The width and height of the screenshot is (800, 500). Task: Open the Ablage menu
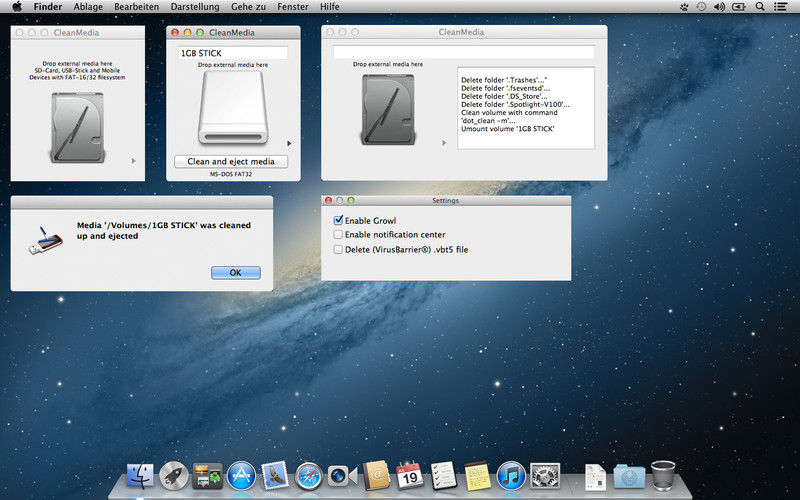pyautogui.click(x=88, y=7)
